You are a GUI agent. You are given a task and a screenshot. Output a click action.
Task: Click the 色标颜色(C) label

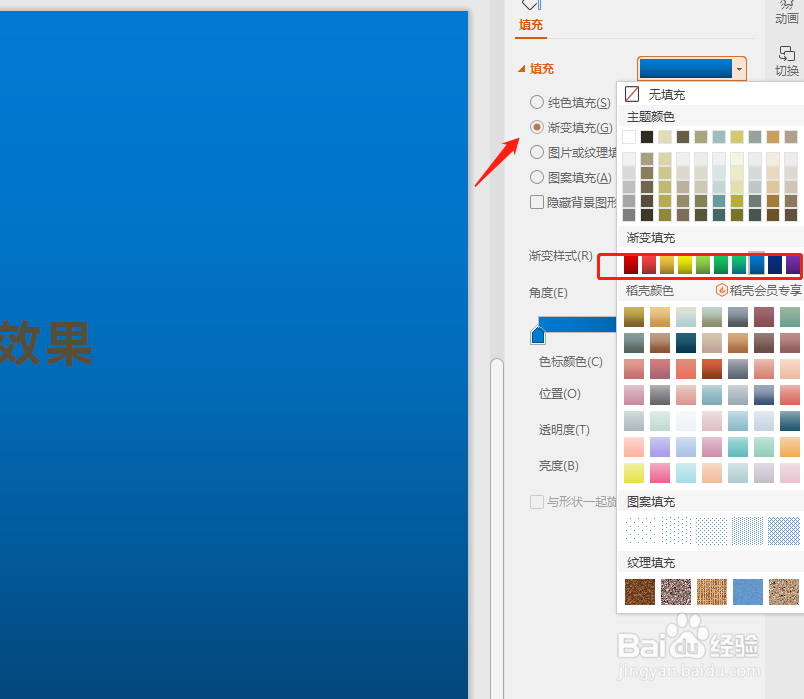point(571,362)
